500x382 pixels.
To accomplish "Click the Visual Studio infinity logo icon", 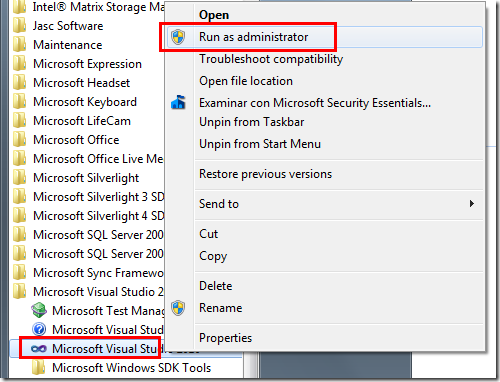I will point(39,349).
